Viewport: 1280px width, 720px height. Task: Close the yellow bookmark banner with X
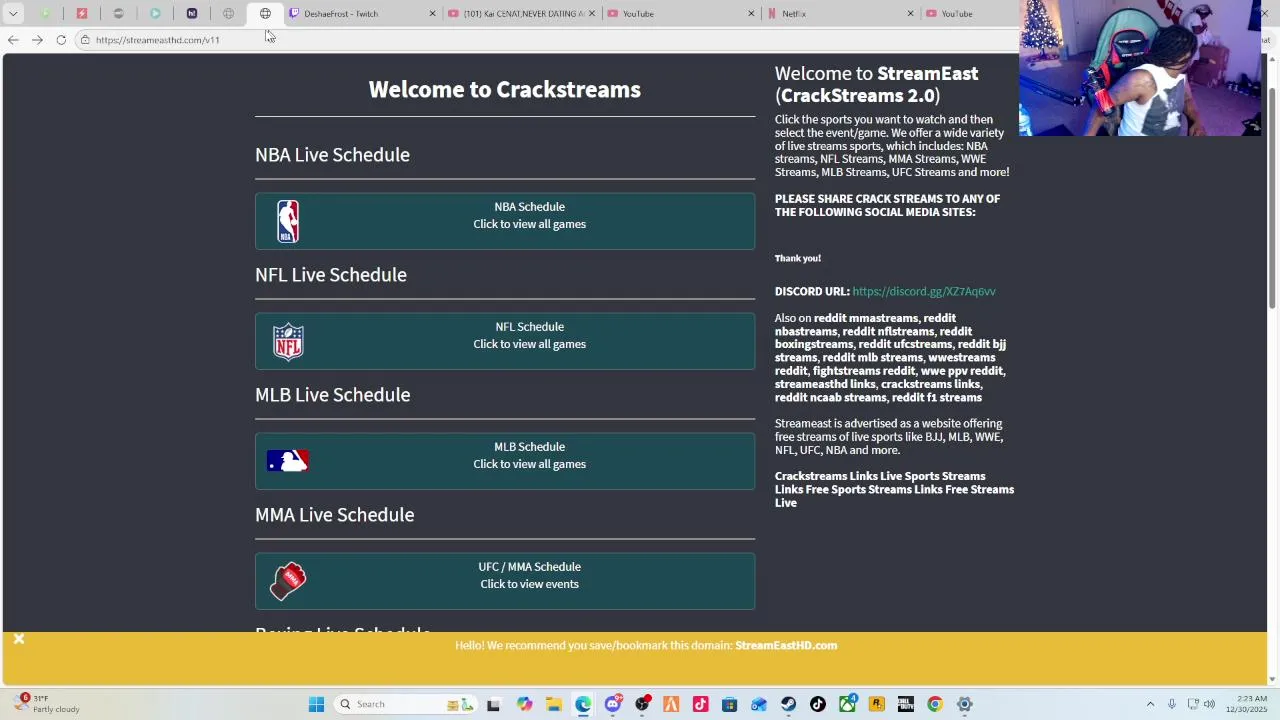pyautogui.click(x=18, y=639)
